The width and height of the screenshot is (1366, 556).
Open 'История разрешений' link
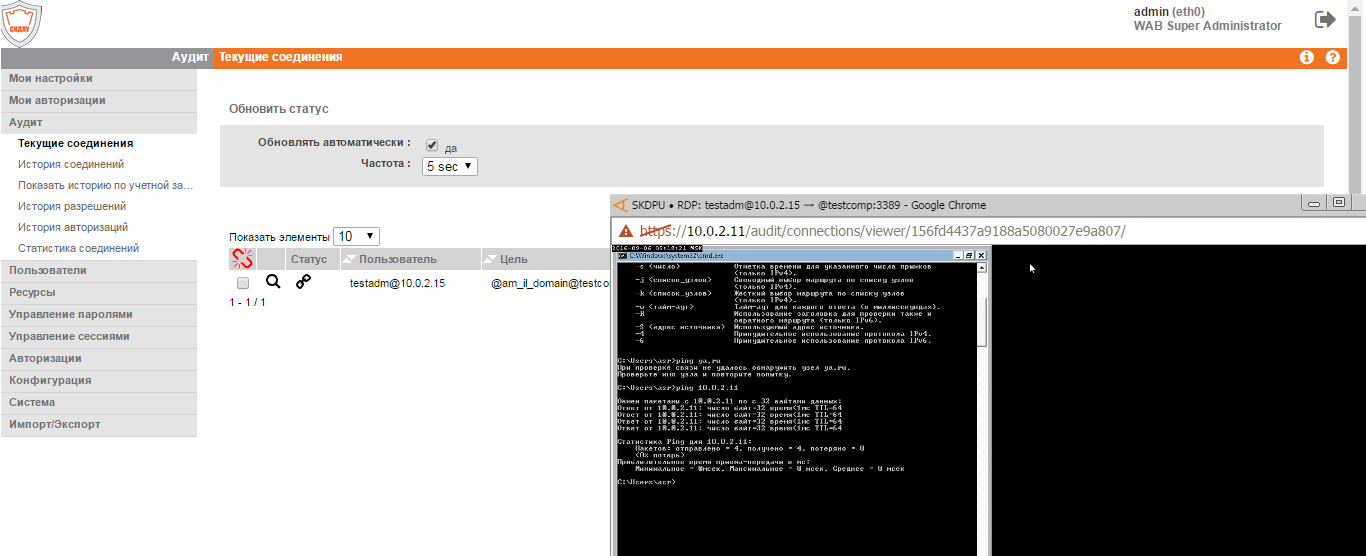tap(72, 206)
